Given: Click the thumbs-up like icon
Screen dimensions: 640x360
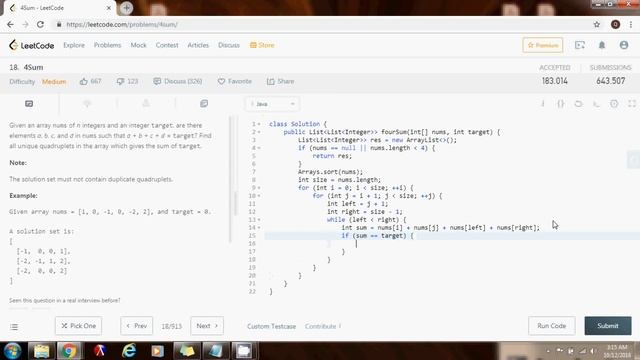Looking at the screenshot, I should click(x=84, y=81).
